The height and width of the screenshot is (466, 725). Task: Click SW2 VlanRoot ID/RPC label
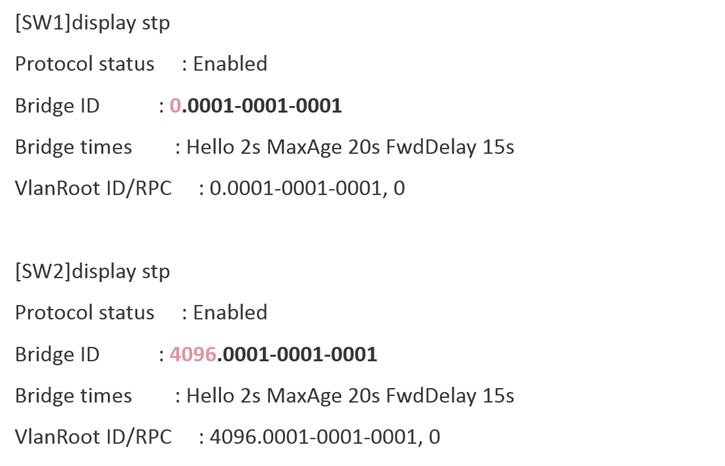(93, 437)
